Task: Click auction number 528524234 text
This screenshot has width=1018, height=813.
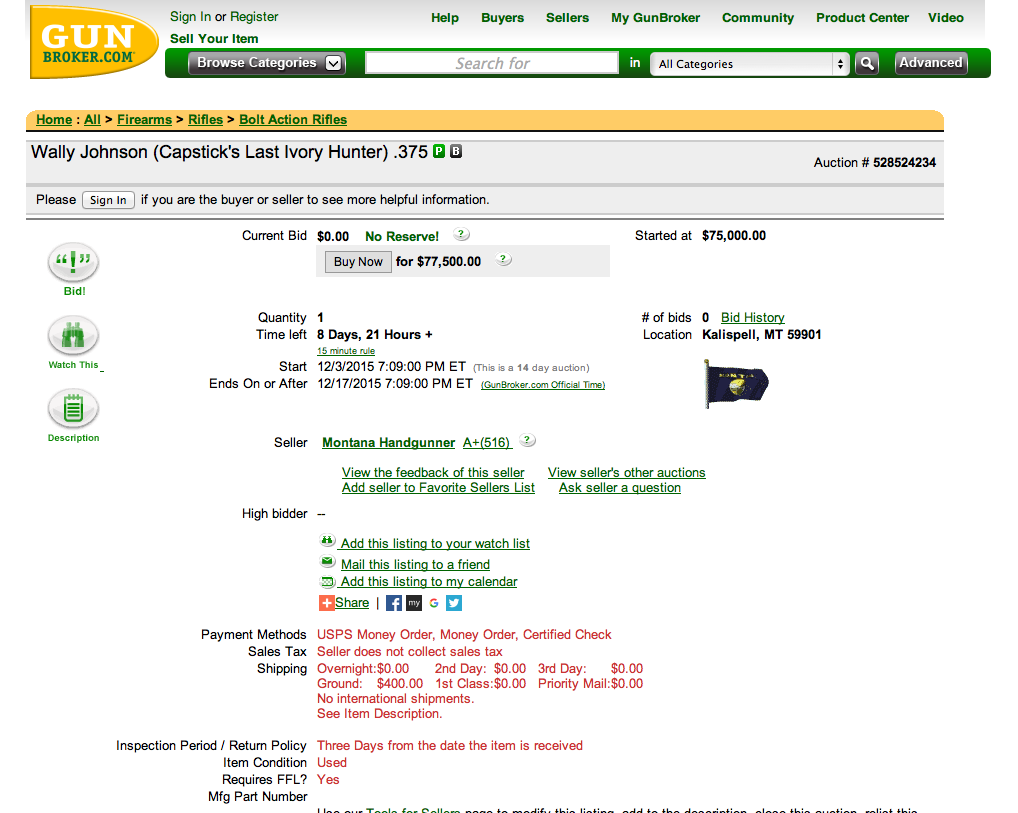Action: point(904,162)
